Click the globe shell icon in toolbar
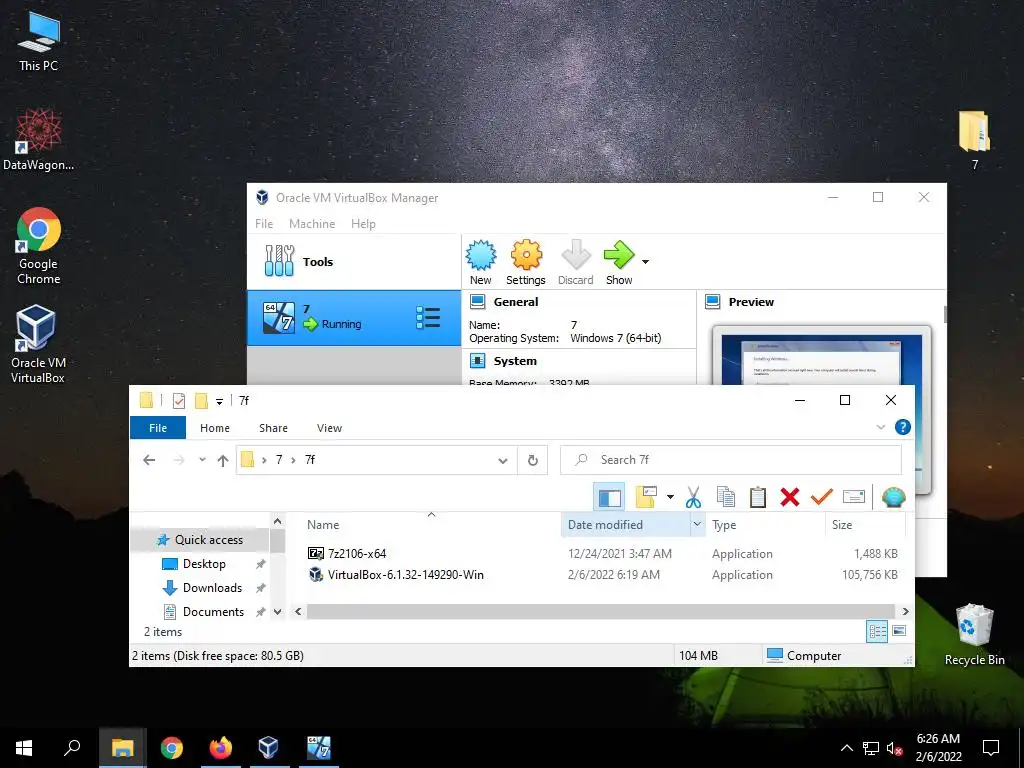This screenshot has width=1024, height=768. point(893,497)
